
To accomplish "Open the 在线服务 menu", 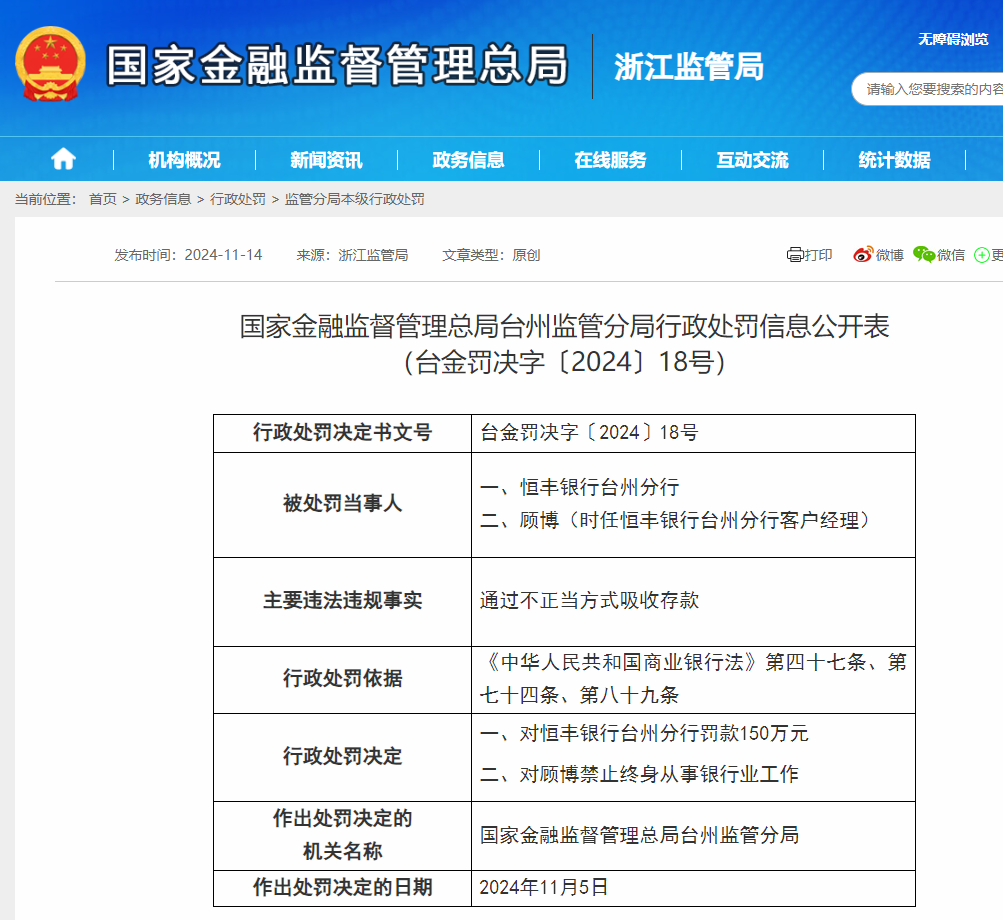I will click(x=610, y=159).
